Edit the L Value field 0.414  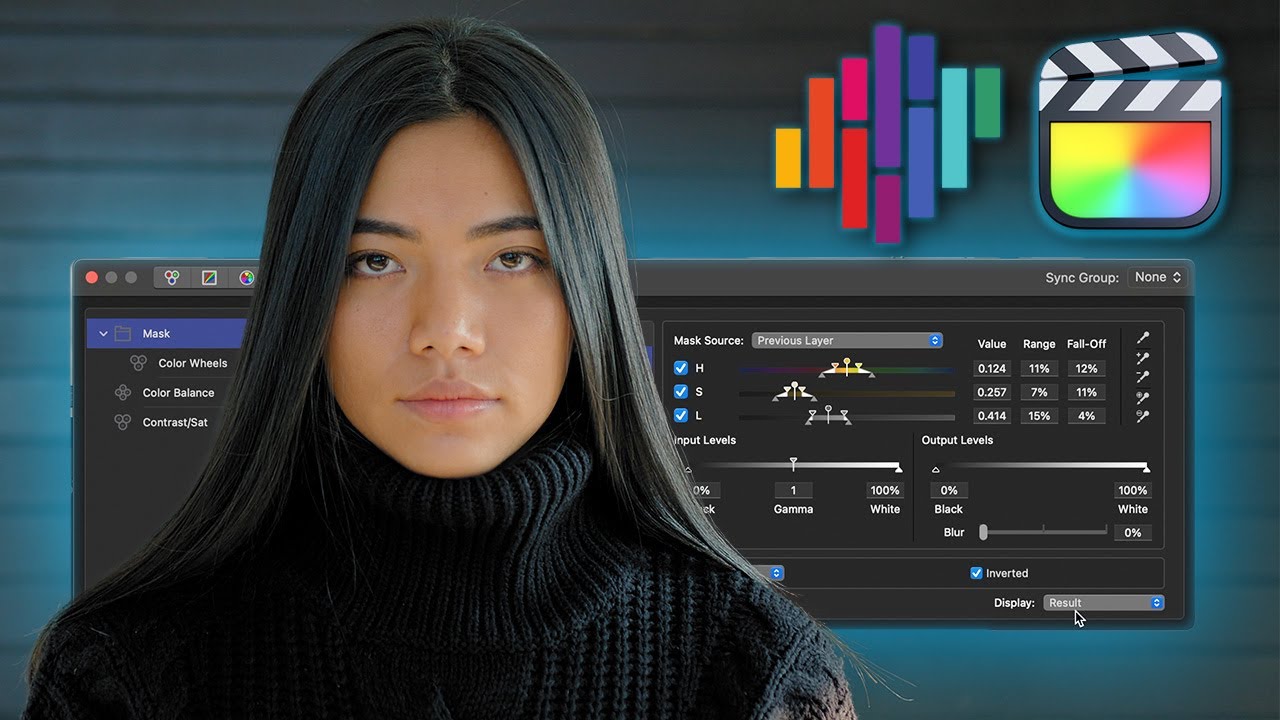(992, 415)
